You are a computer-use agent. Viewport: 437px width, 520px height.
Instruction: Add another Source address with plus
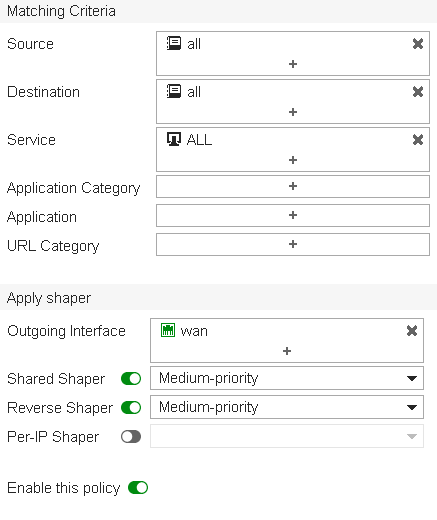pyautogui.click(x=293, y=64)
